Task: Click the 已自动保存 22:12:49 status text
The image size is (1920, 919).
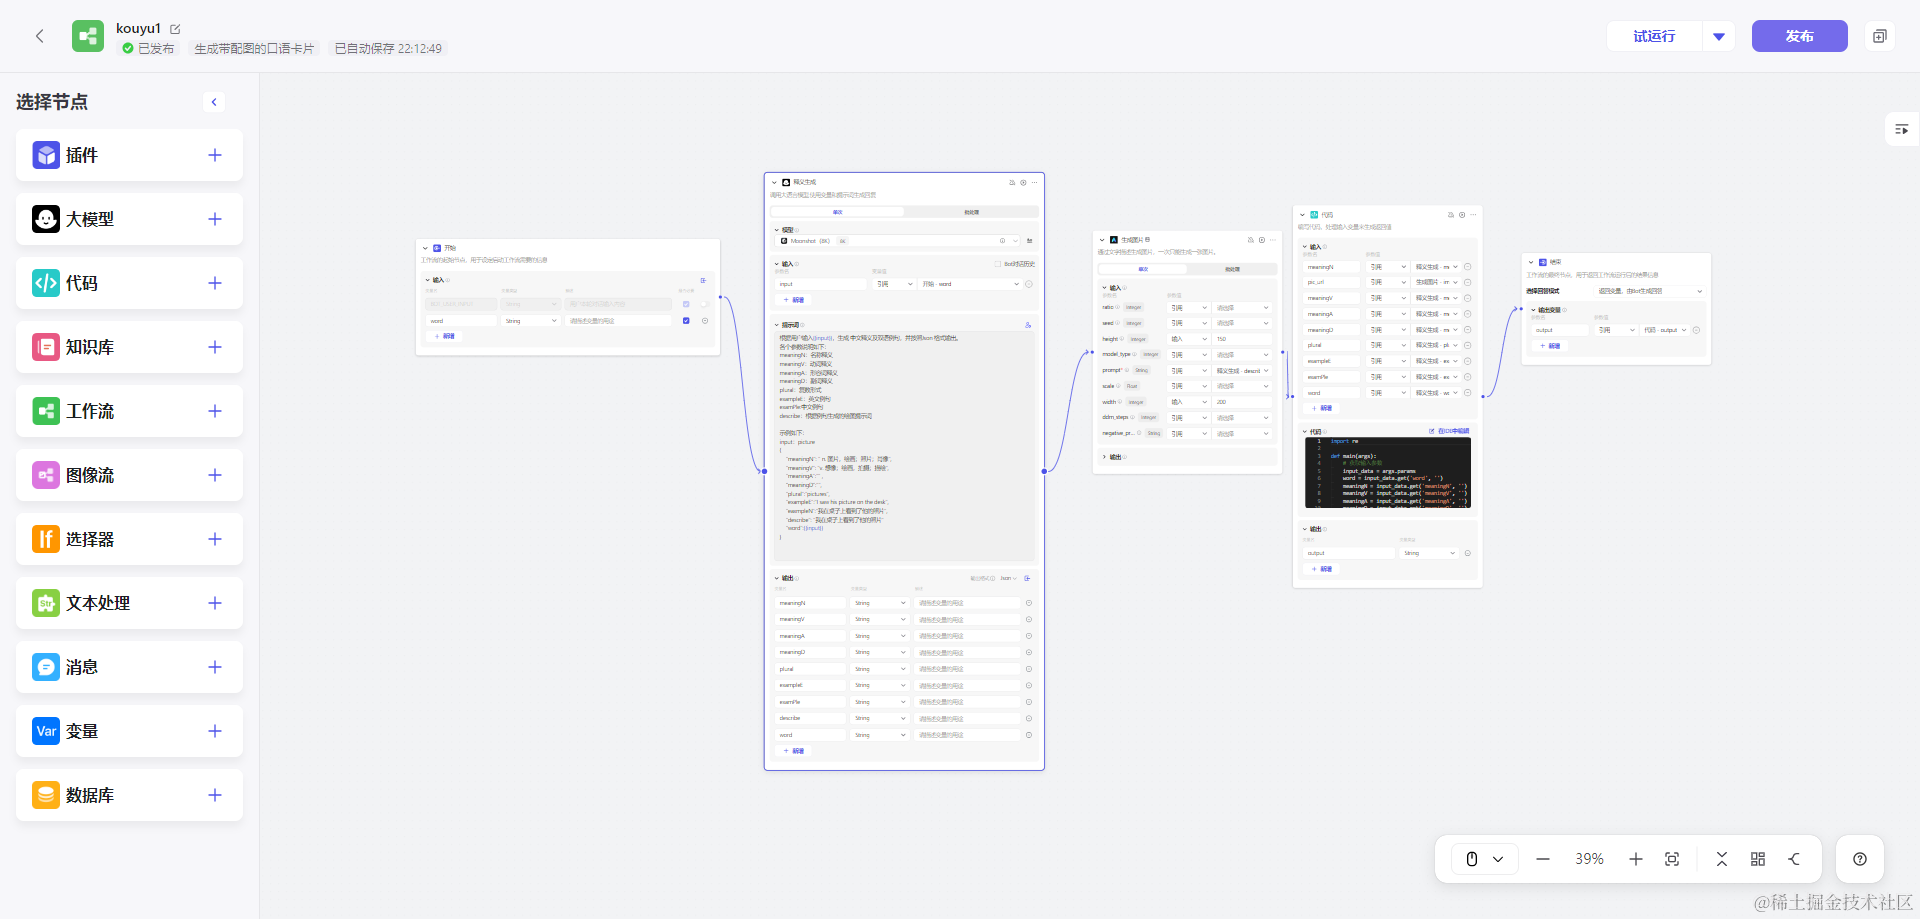Action: click(388, 48)
